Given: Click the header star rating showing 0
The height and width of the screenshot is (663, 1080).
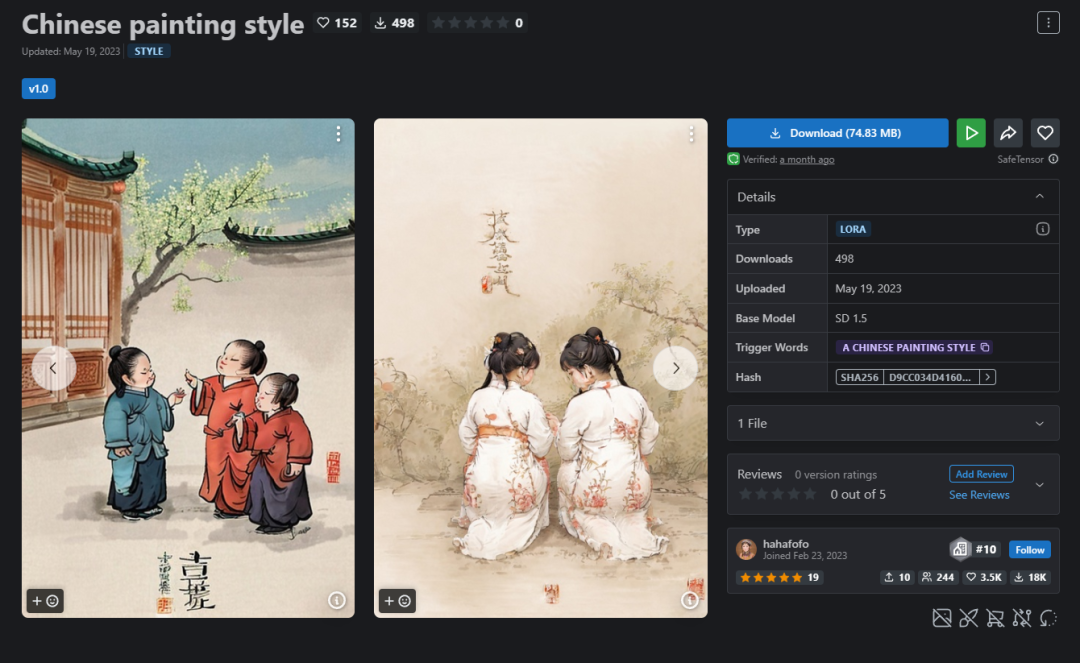Looking at the screenshot, I should click(x=477, y=23).
